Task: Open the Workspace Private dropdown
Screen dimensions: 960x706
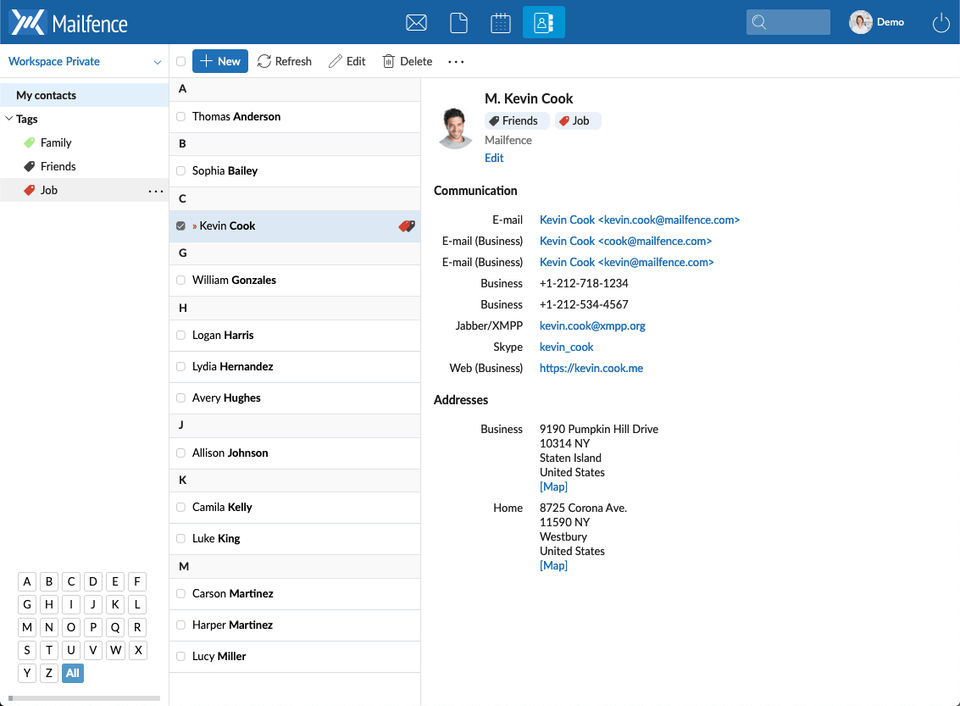Action: point(84,61)
